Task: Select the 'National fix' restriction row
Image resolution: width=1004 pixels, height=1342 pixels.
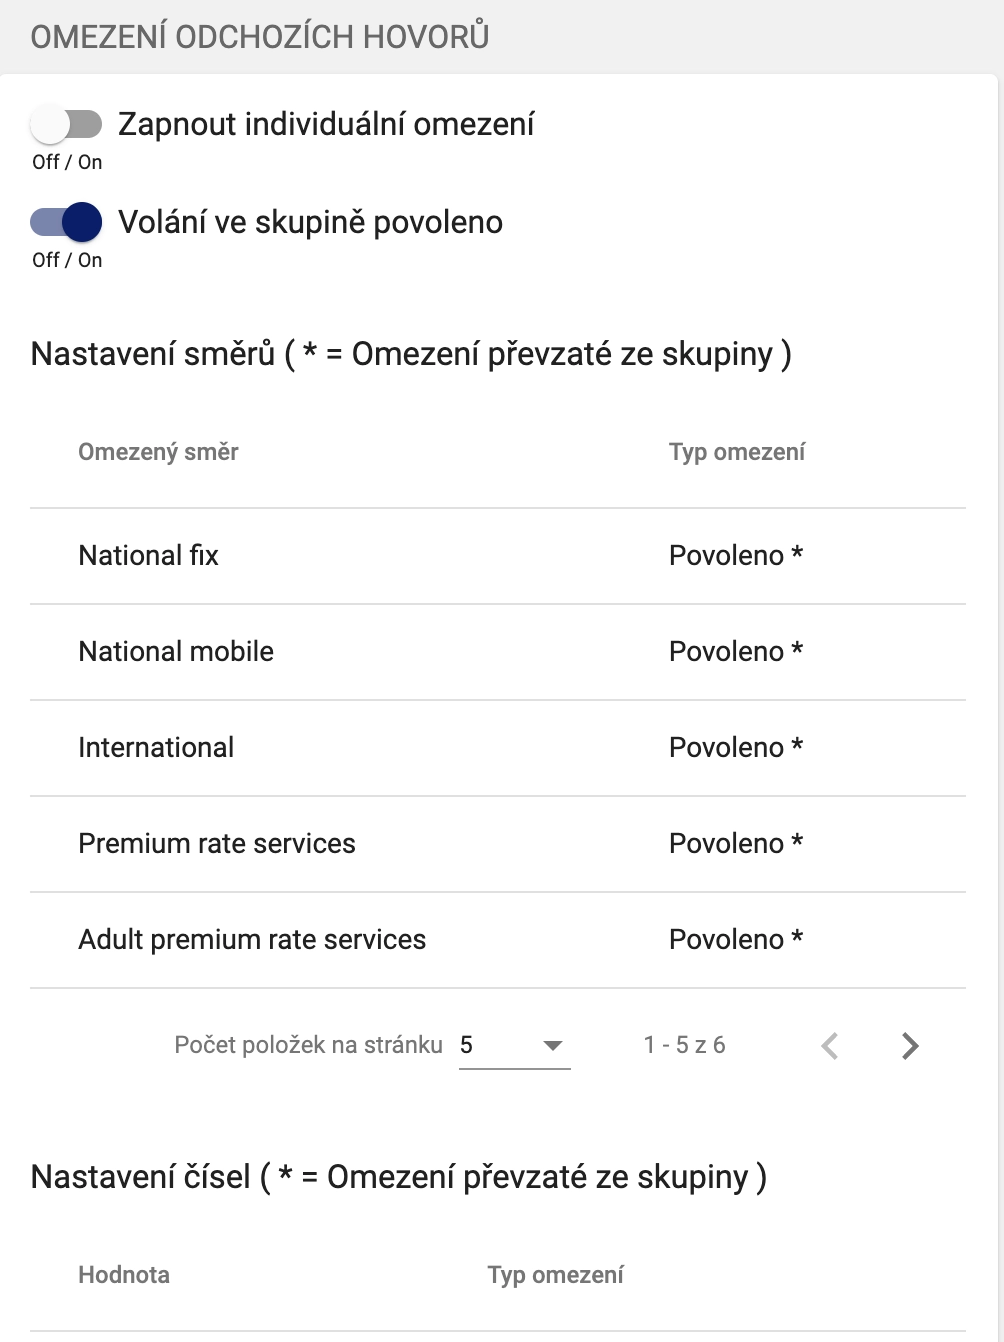Action: (x=148, y=556)
